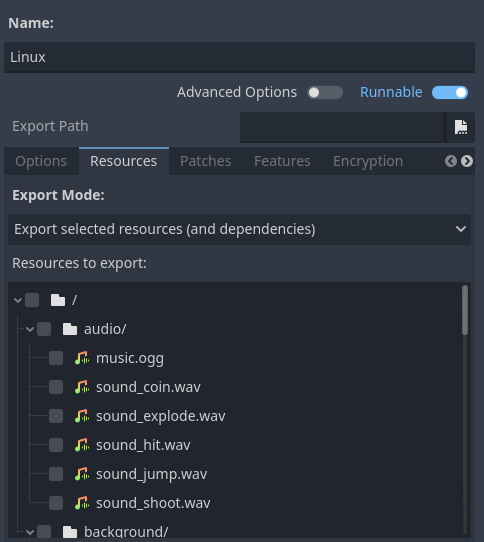Screen dimensions: 484x542
Task: Click the music.ogg audio file icon
Action: pyautogui.click(x=82, y=358)
